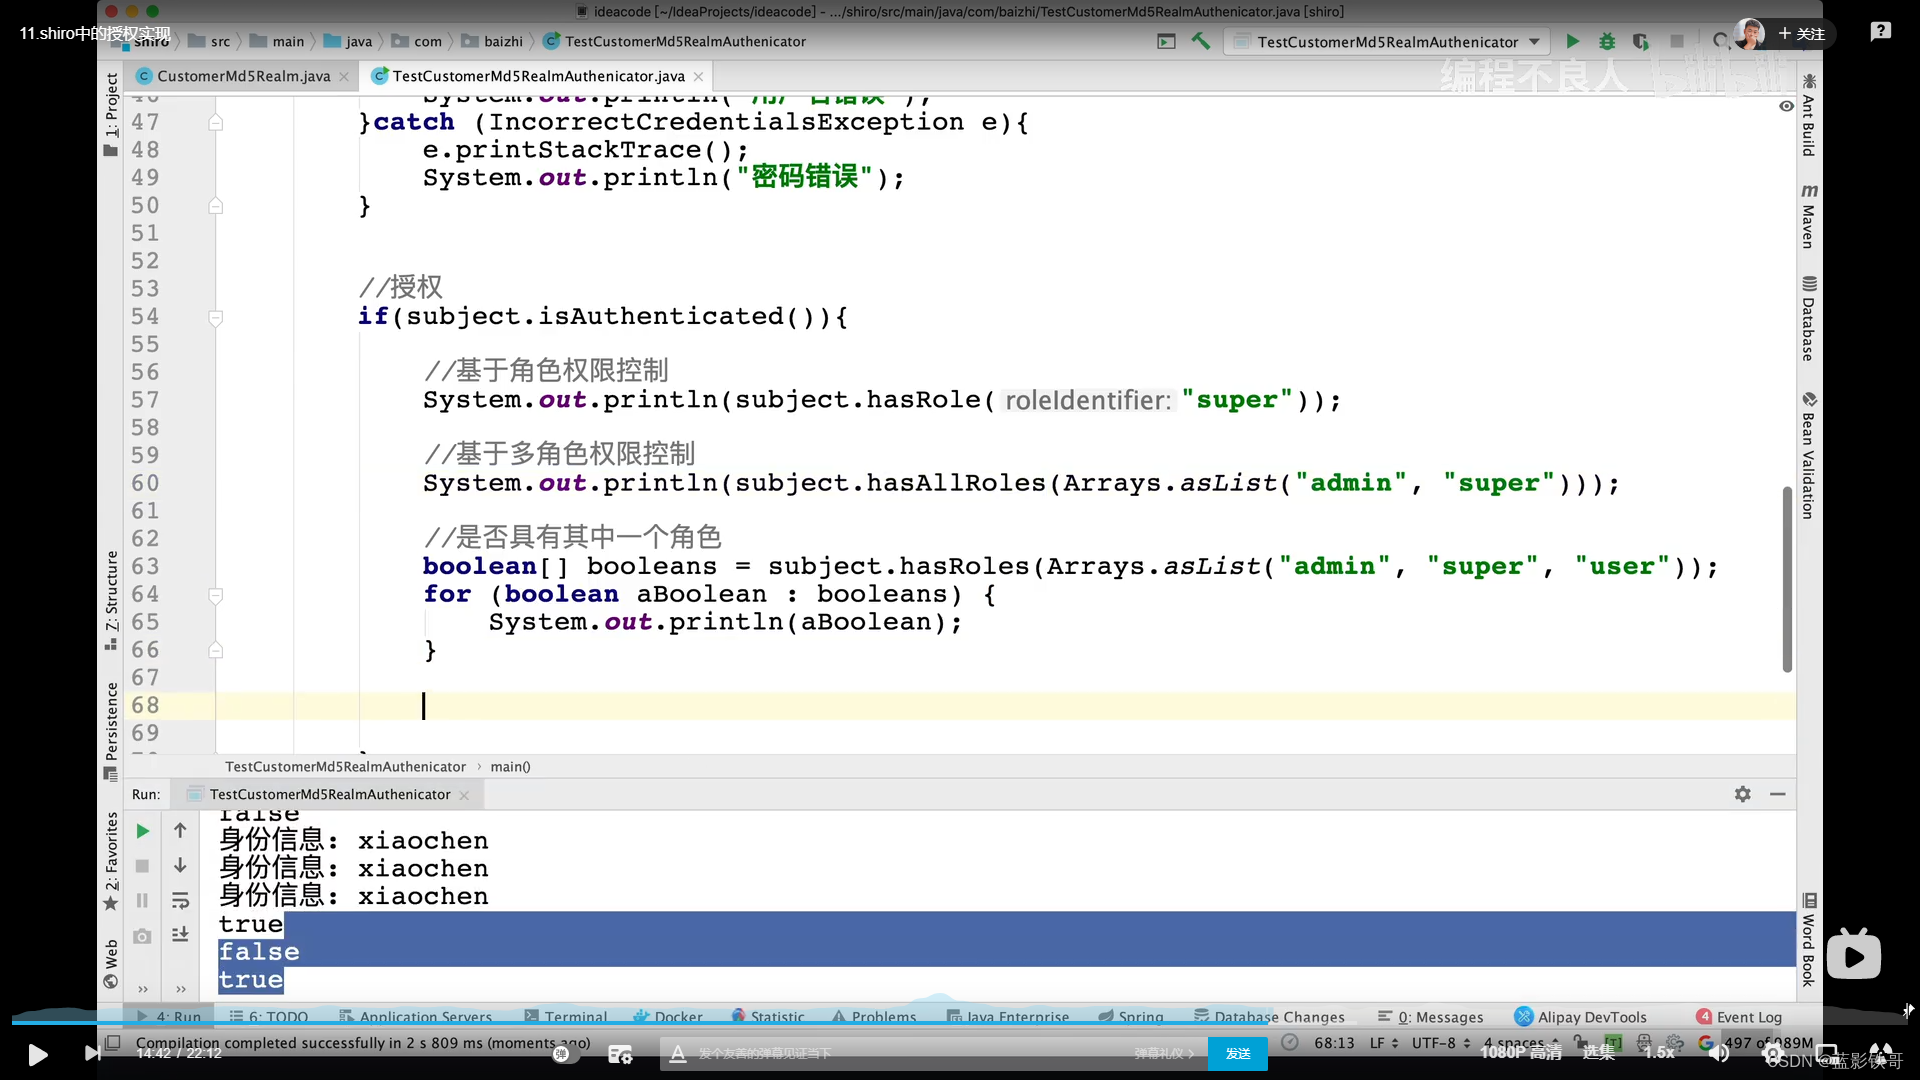Open the Alipay DevTools tab
1920x1080 pixels.
[1581, 1017]
